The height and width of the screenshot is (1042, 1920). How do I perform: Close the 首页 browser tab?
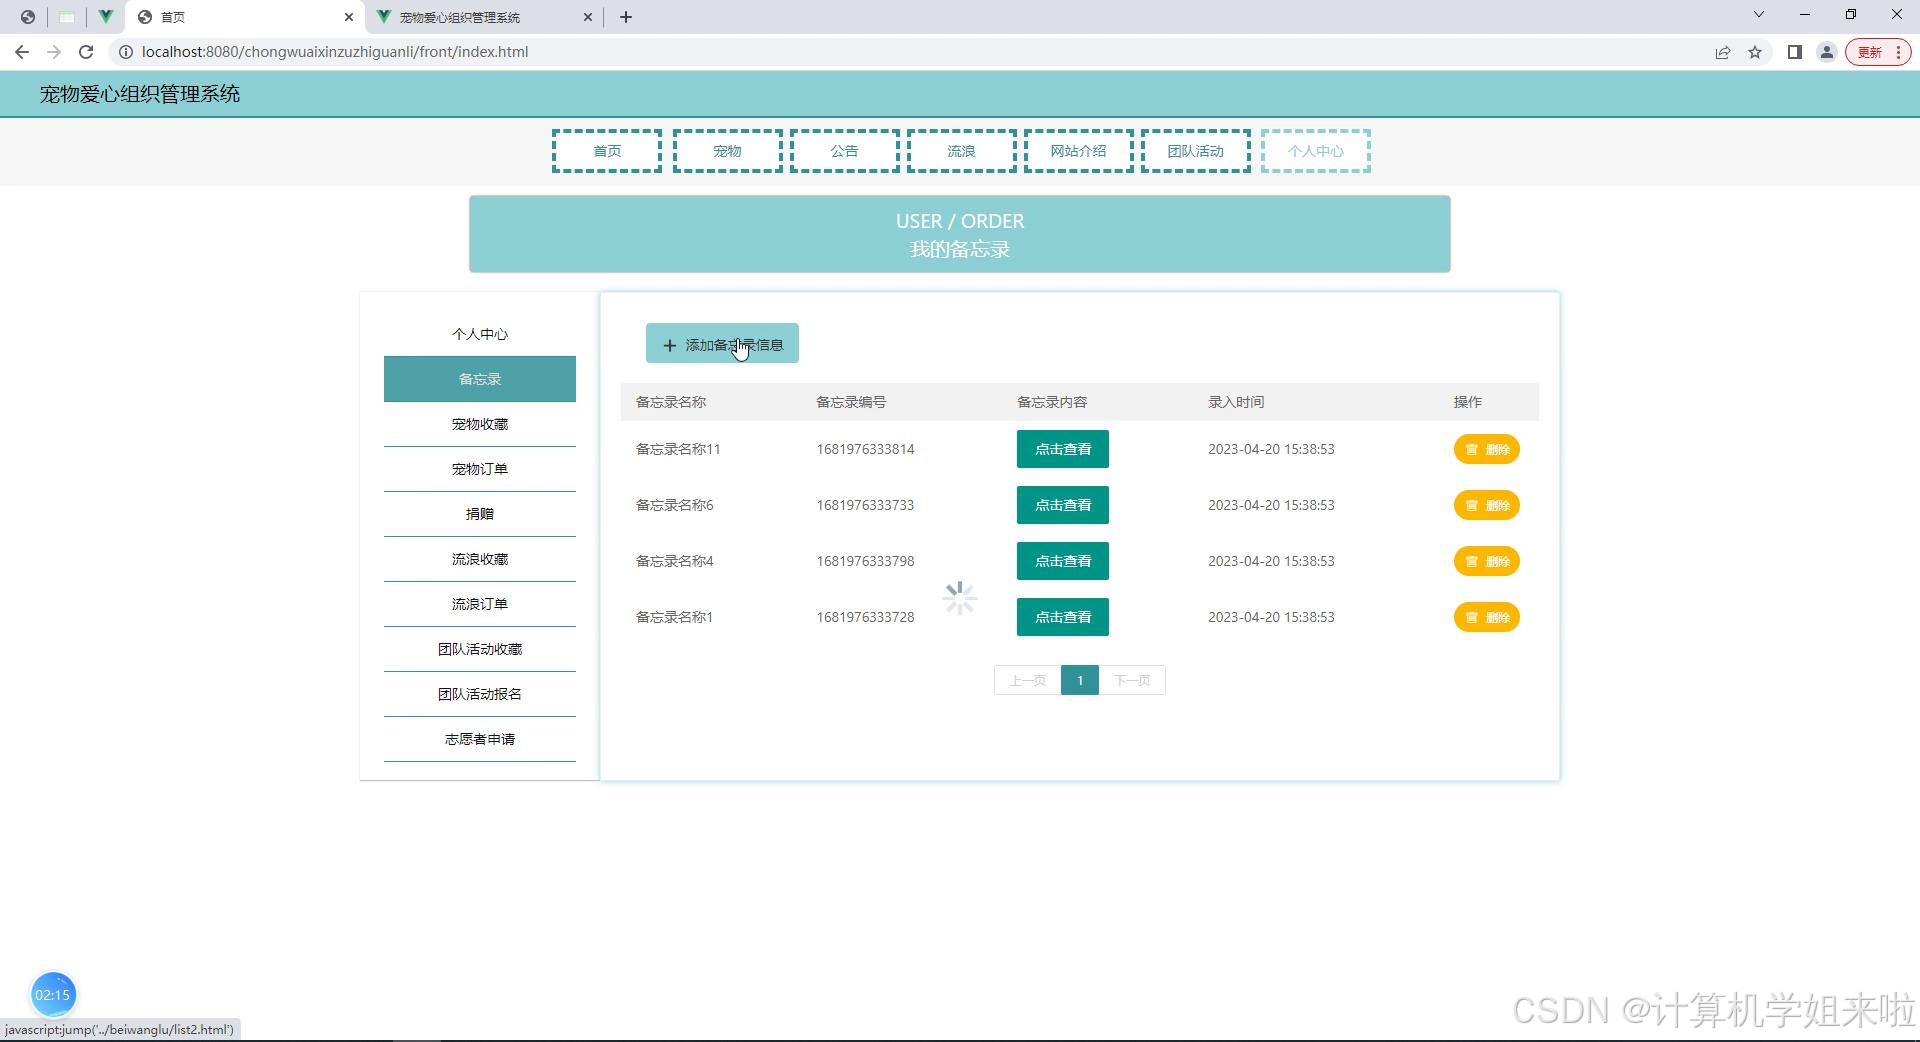point(349,17)
